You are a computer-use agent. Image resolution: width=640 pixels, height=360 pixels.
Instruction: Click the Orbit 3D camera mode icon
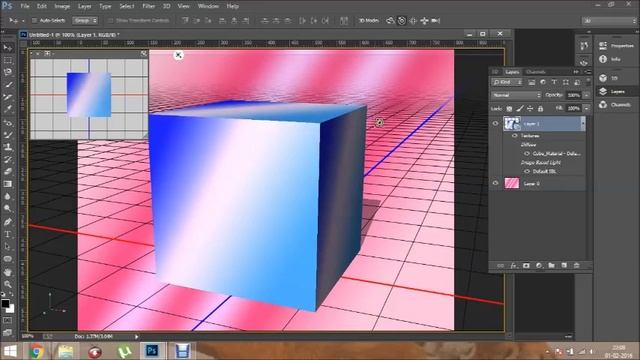tap(390, 20)
